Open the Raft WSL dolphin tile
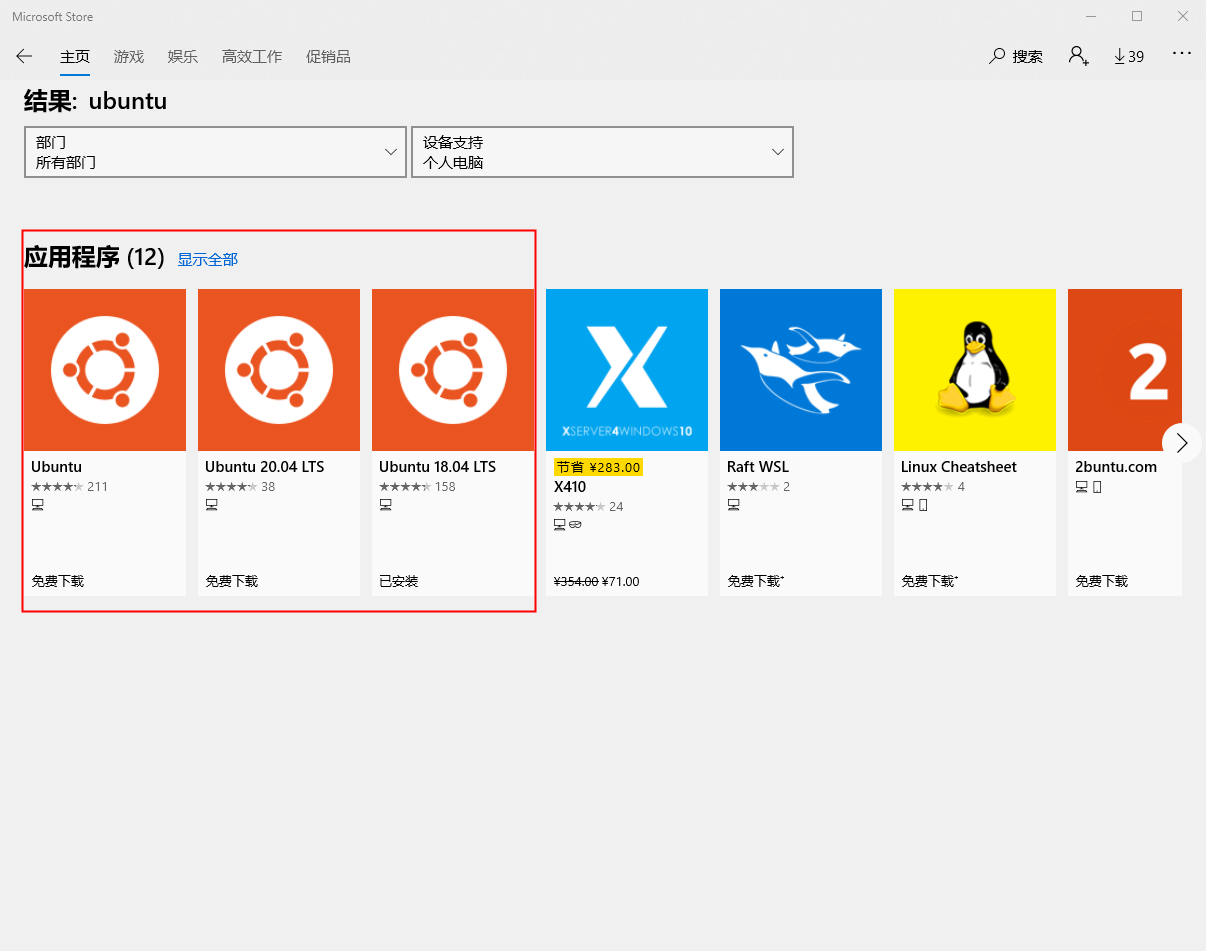 [801, 370]
